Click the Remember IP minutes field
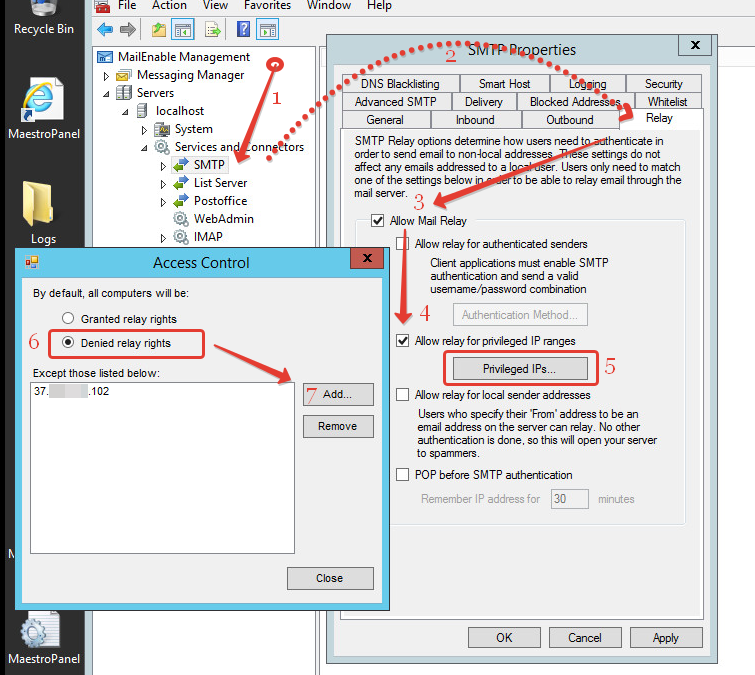The width and height of the screenshot is (755, 675). [x=570, y=499]
